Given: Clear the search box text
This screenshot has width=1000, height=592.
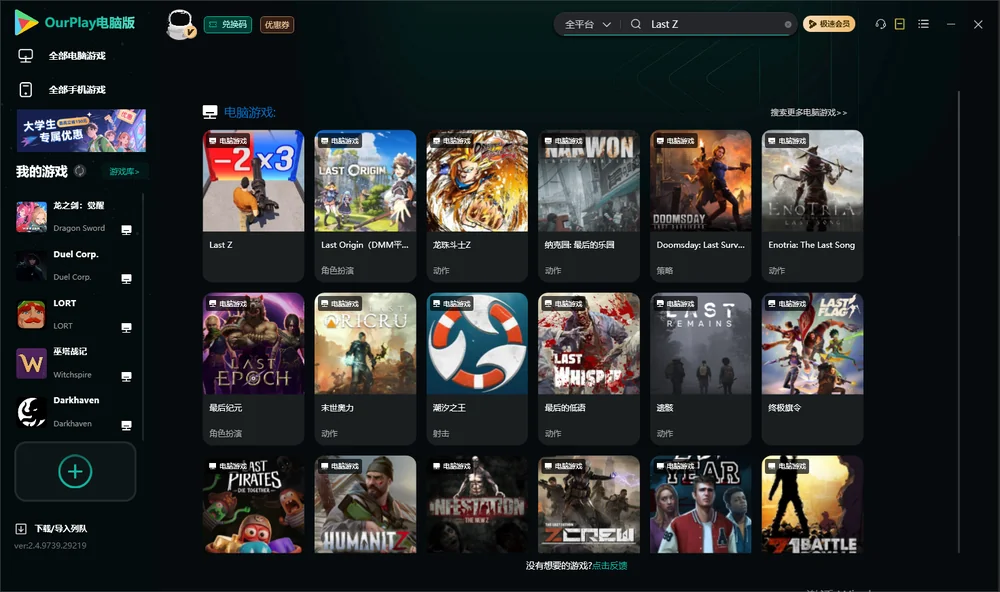Looking at the screenshot, I should tap(788, 24).
